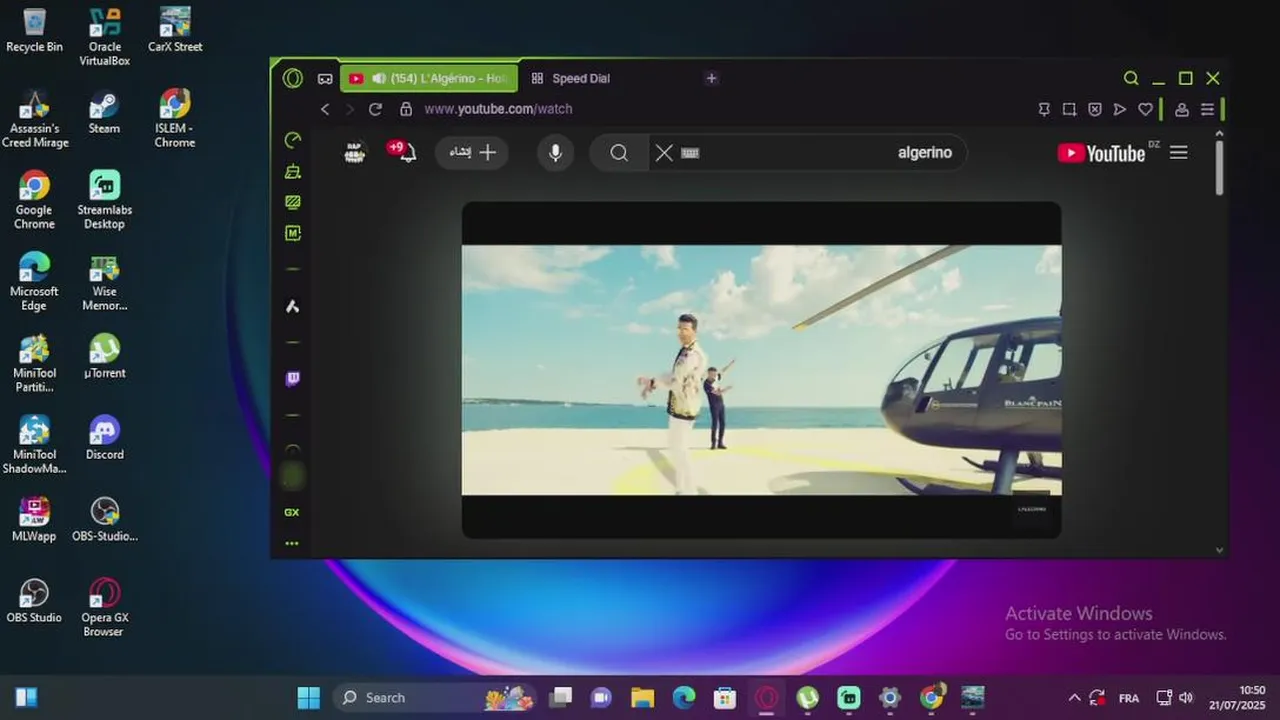This screenshot has height=720, width=1280.
Task: Click the site security padlock icon
Action: (x=406, y=109)
